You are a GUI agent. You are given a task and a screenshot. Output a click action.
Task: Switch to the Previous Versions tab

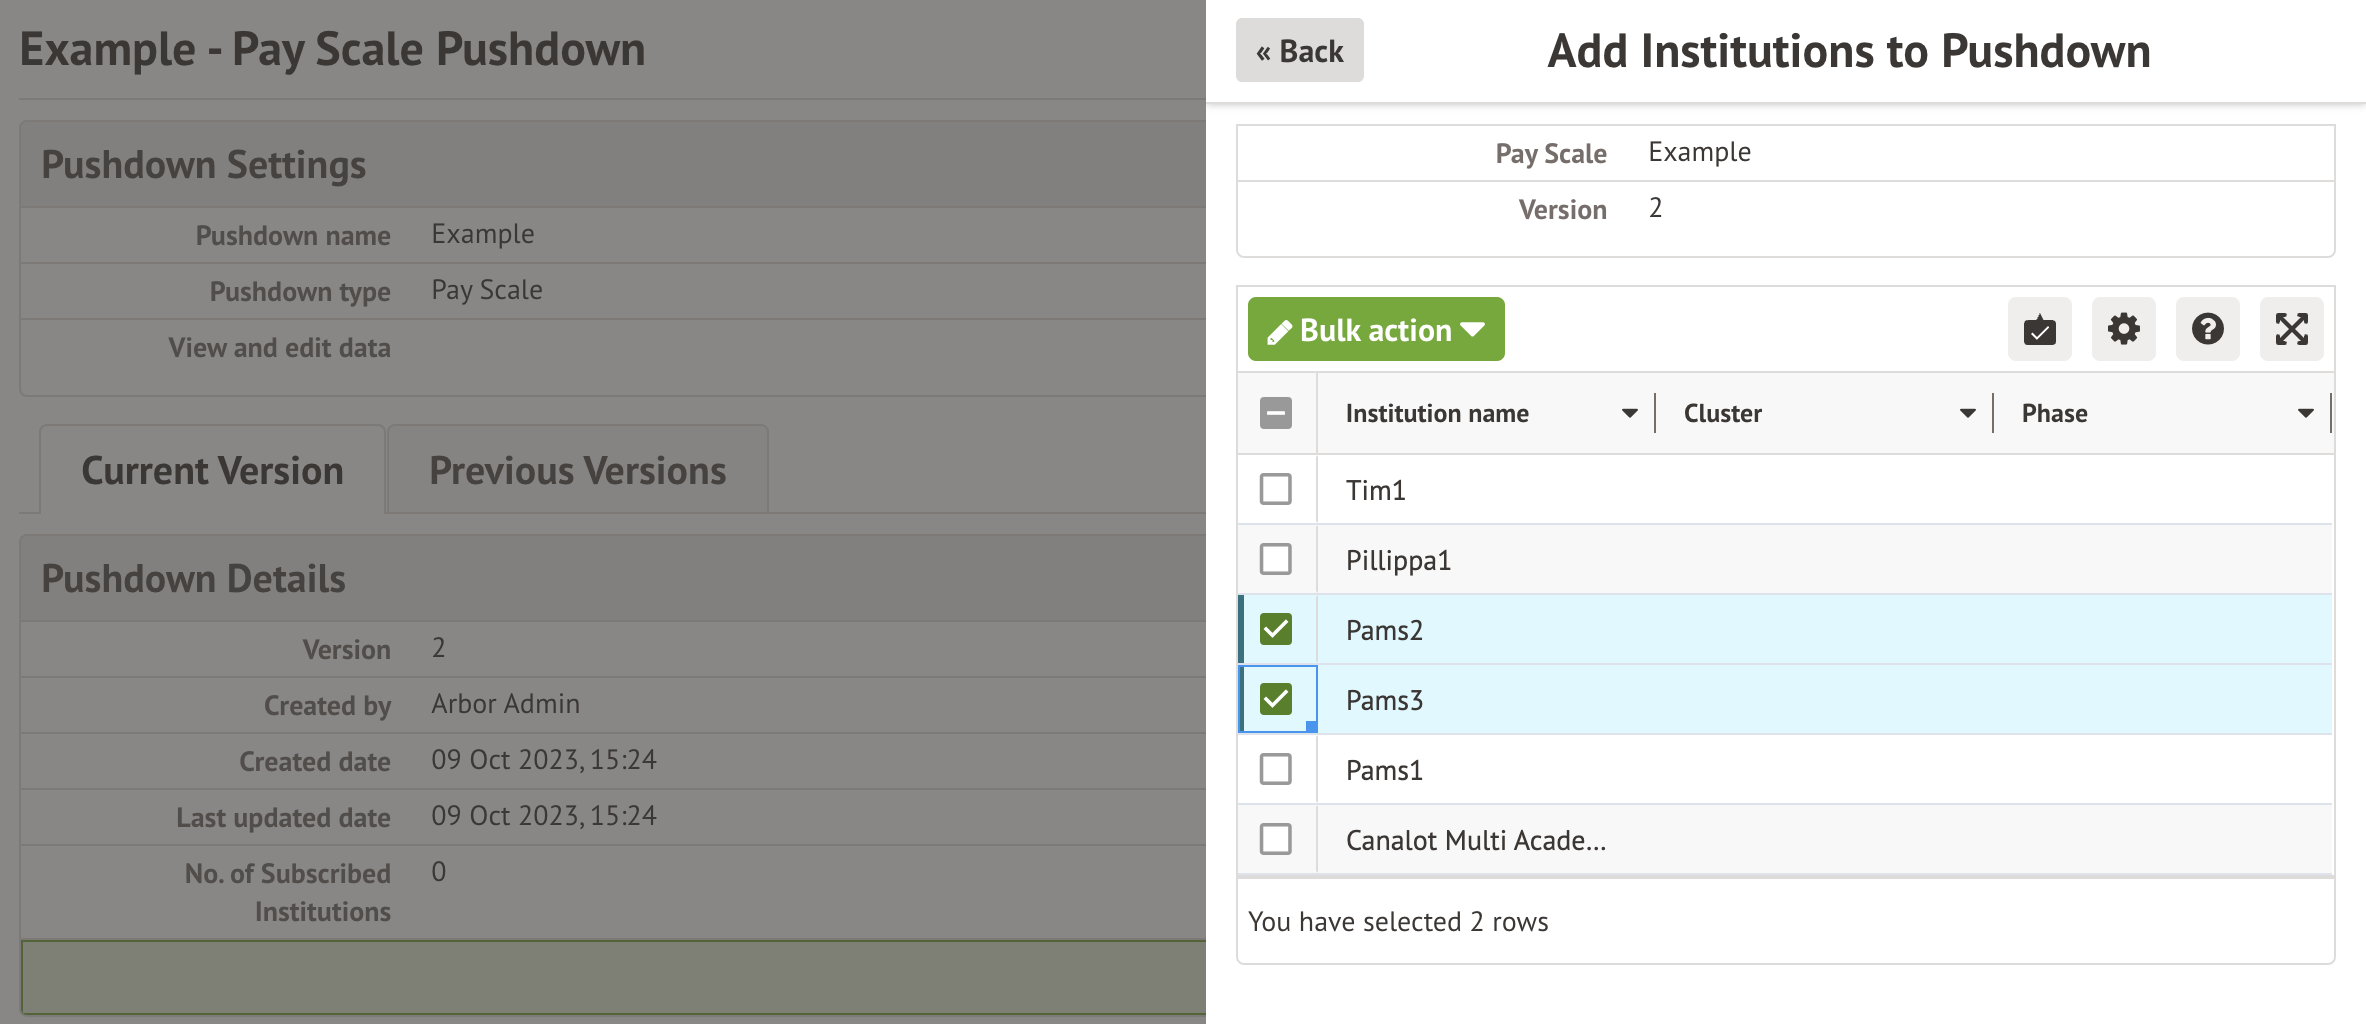point(577,470)
